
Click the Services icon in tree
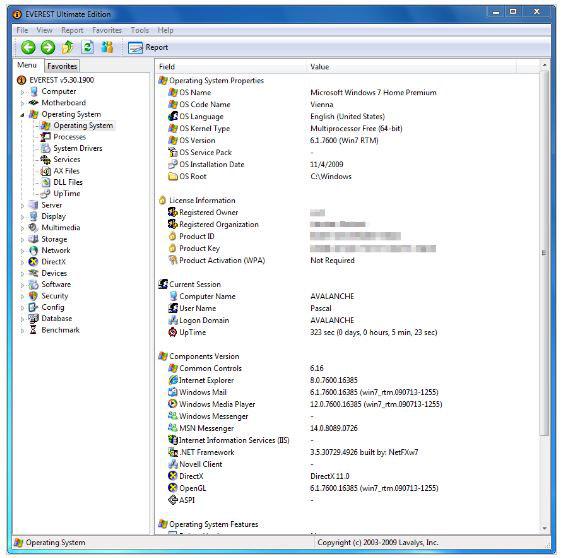[46, 159]
